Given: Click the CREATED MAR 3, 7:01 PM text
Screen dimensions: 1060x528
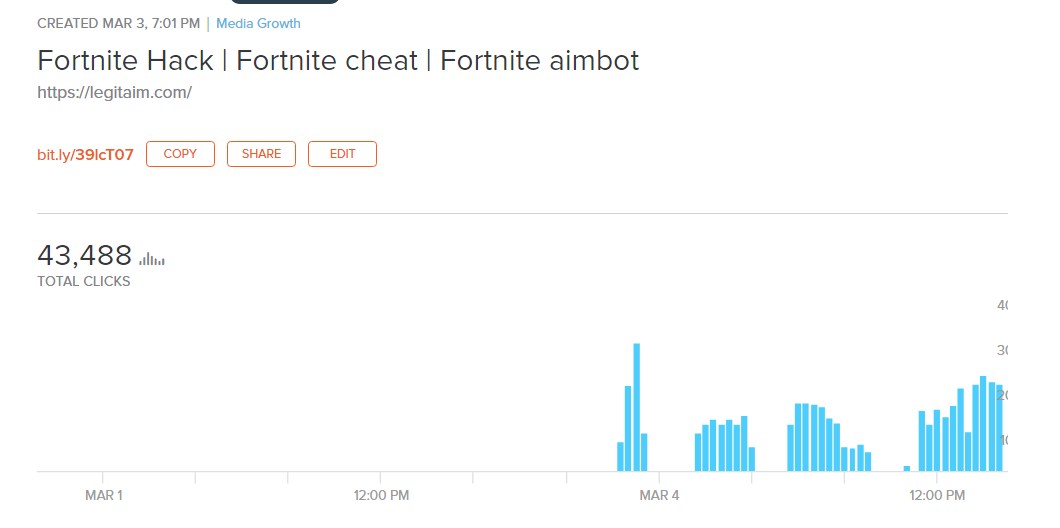Looking at the screenshot, I should pos(118,23).
